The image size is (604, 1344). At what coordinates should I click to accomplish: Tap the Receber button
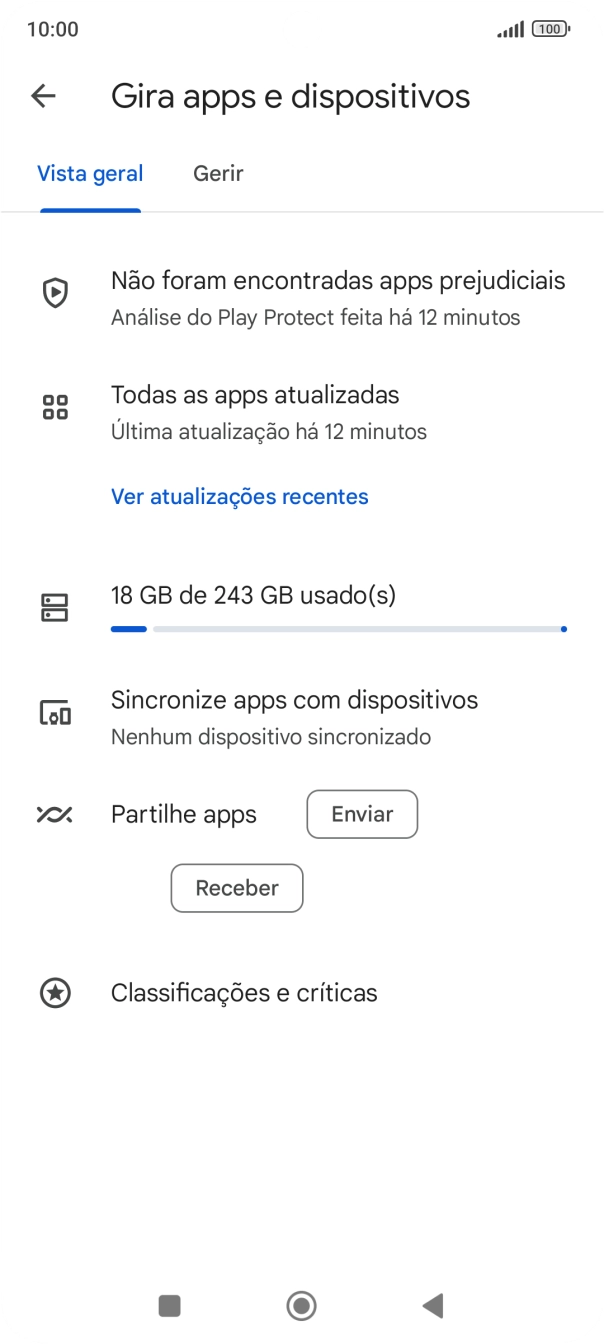[x=237, y=888]
